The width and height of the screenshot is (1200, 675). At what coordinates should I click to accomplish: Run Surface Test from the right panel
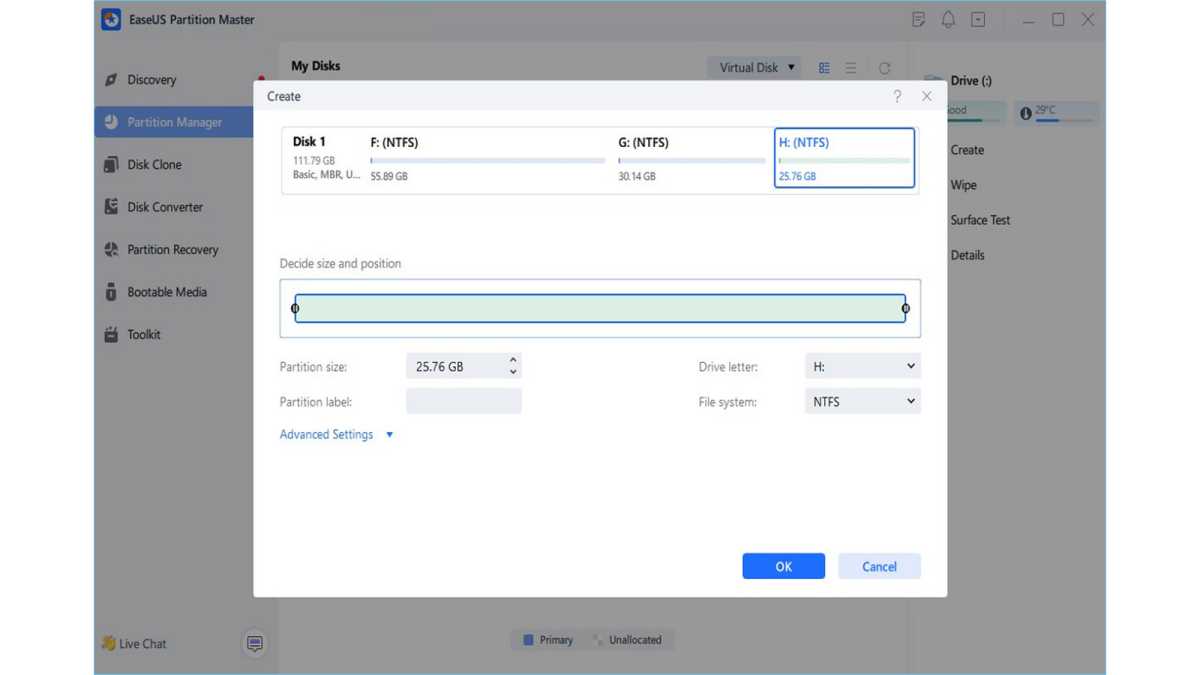tap(980, 220)
